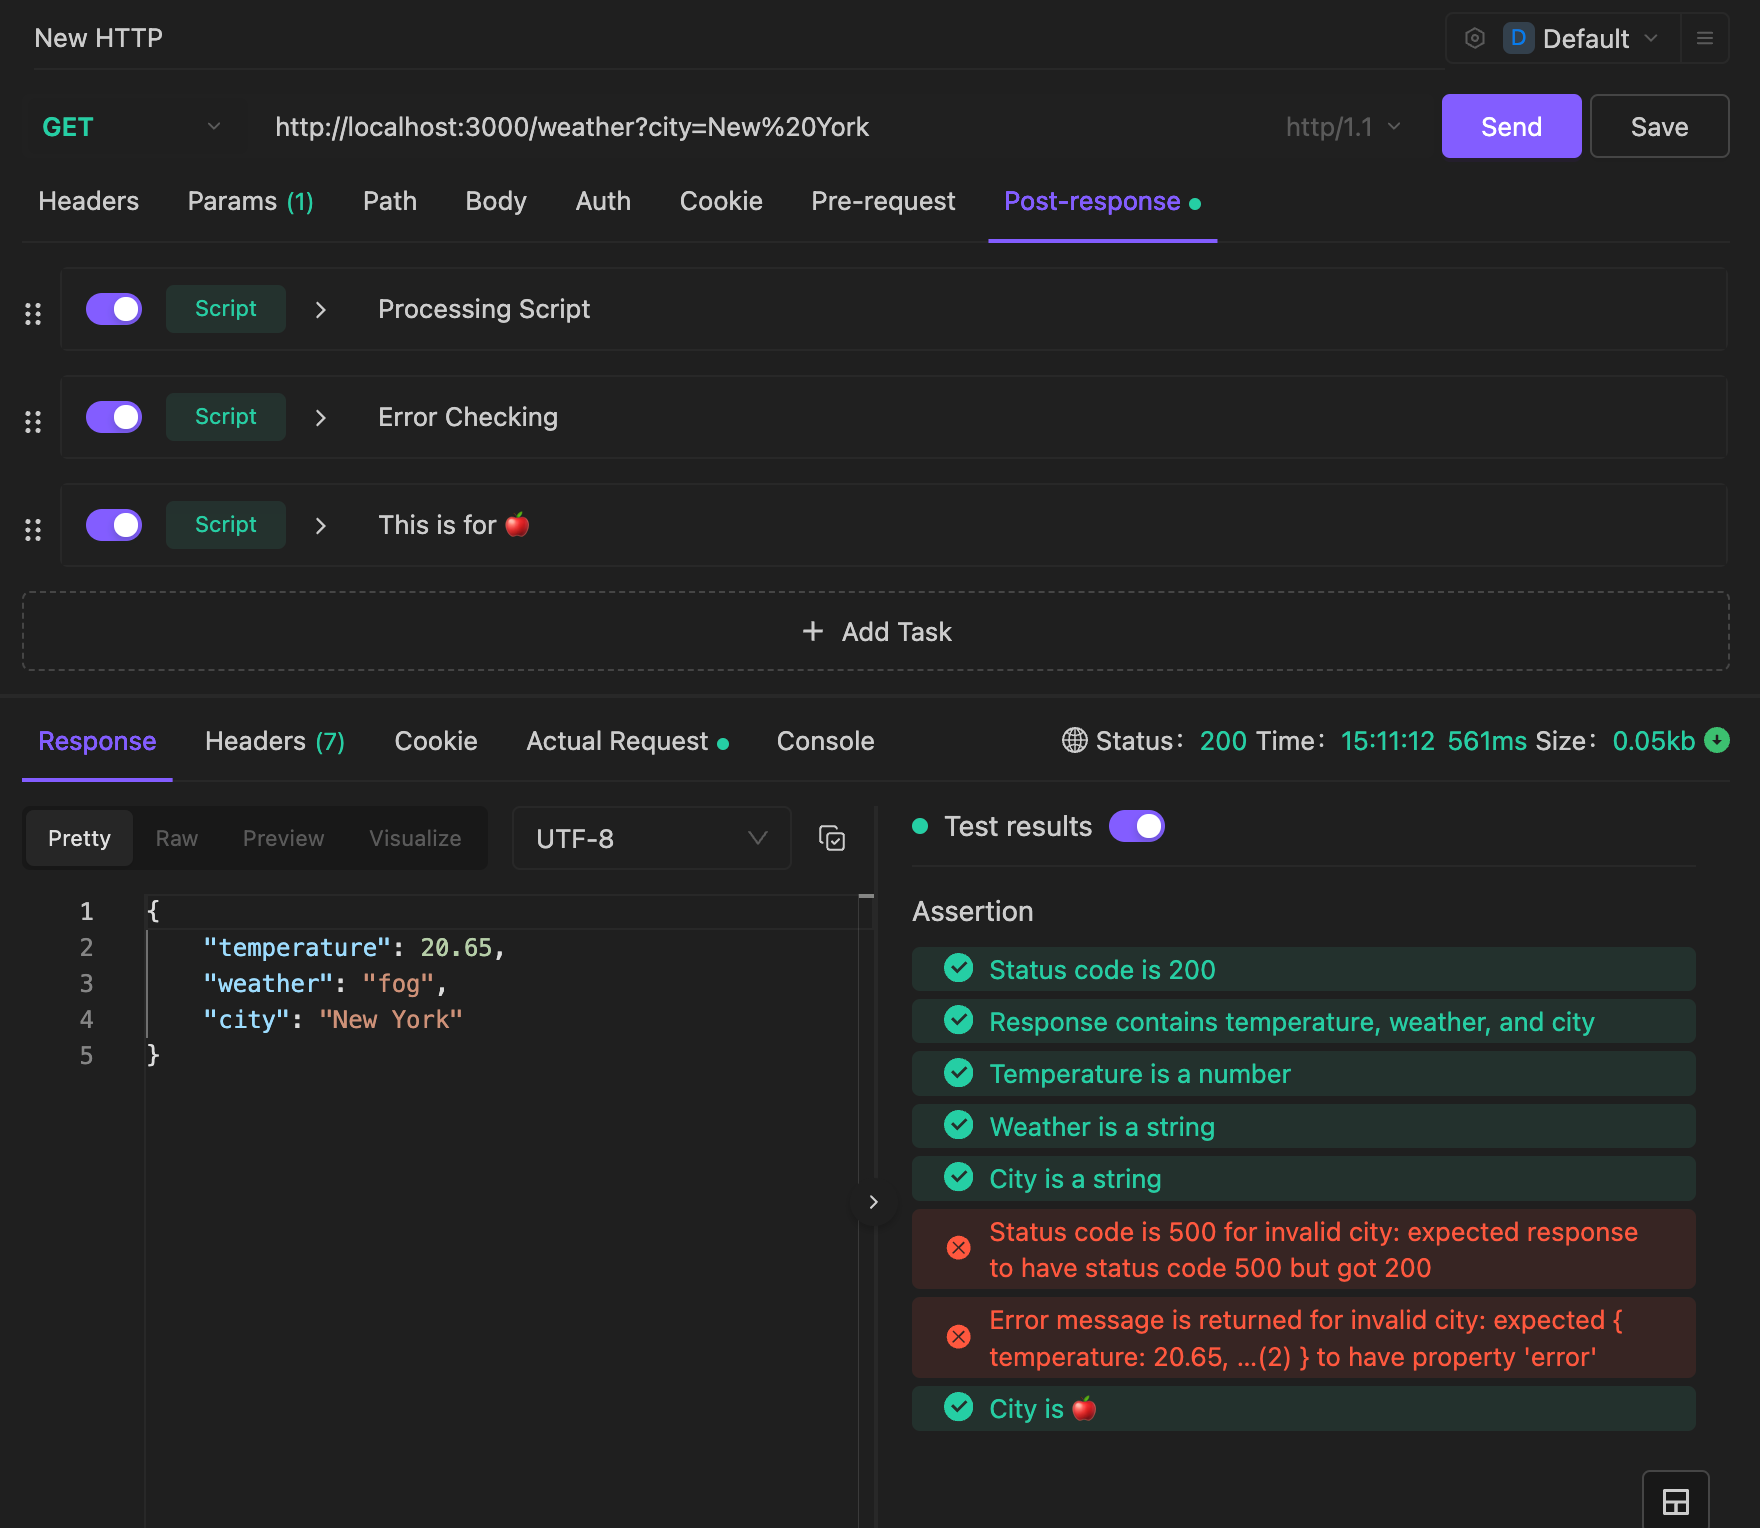The width and height of the screenshot is (1760, 1528).
Task: Select the Visualize view mode
Action: (415, 838)
